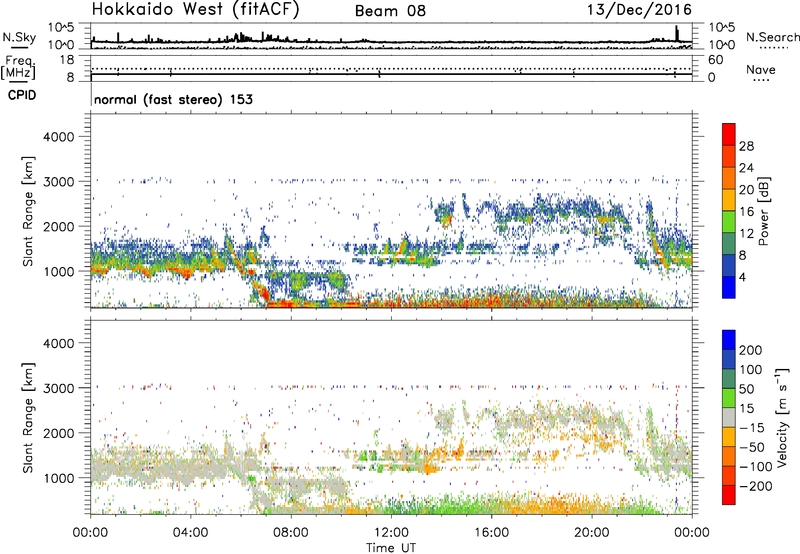The width and height of the screenshot is (800, 554).
Task: Select the "Beam 08" header label
Action: (x=390, y=11)
